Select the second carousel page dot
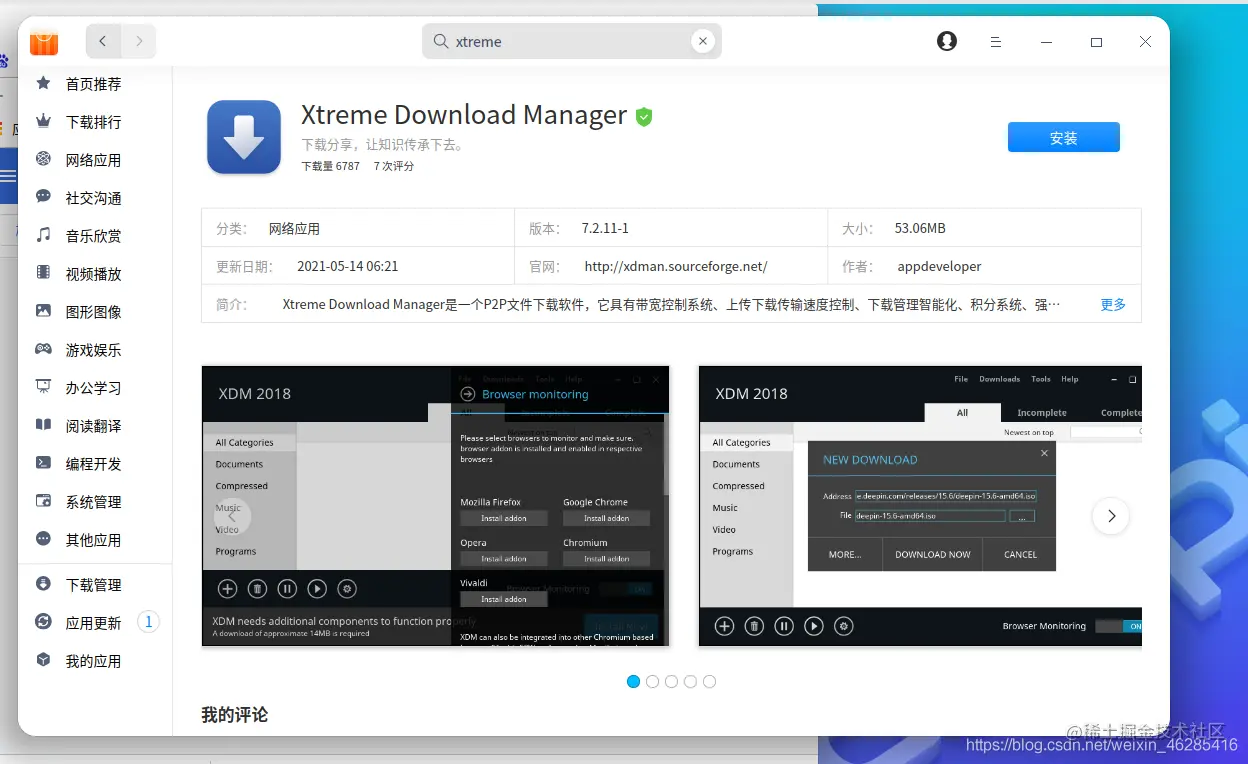Screen dimensions: 1248x764 652,681
